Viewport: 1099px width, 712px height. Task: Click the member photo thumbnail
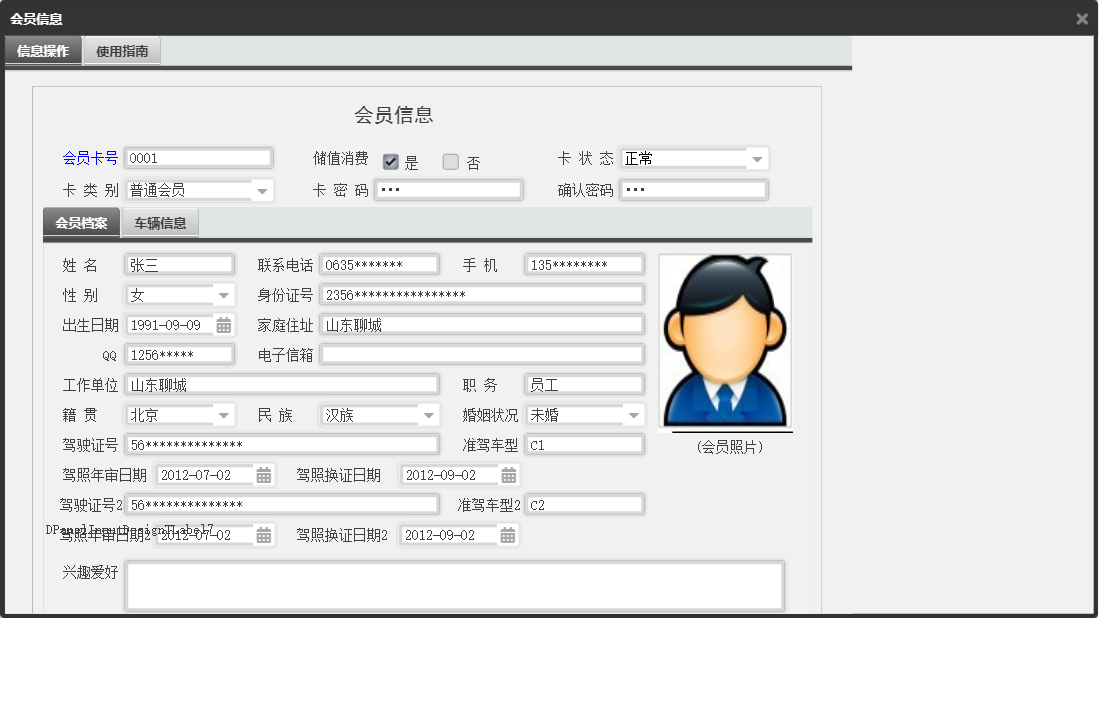[724, 340]
